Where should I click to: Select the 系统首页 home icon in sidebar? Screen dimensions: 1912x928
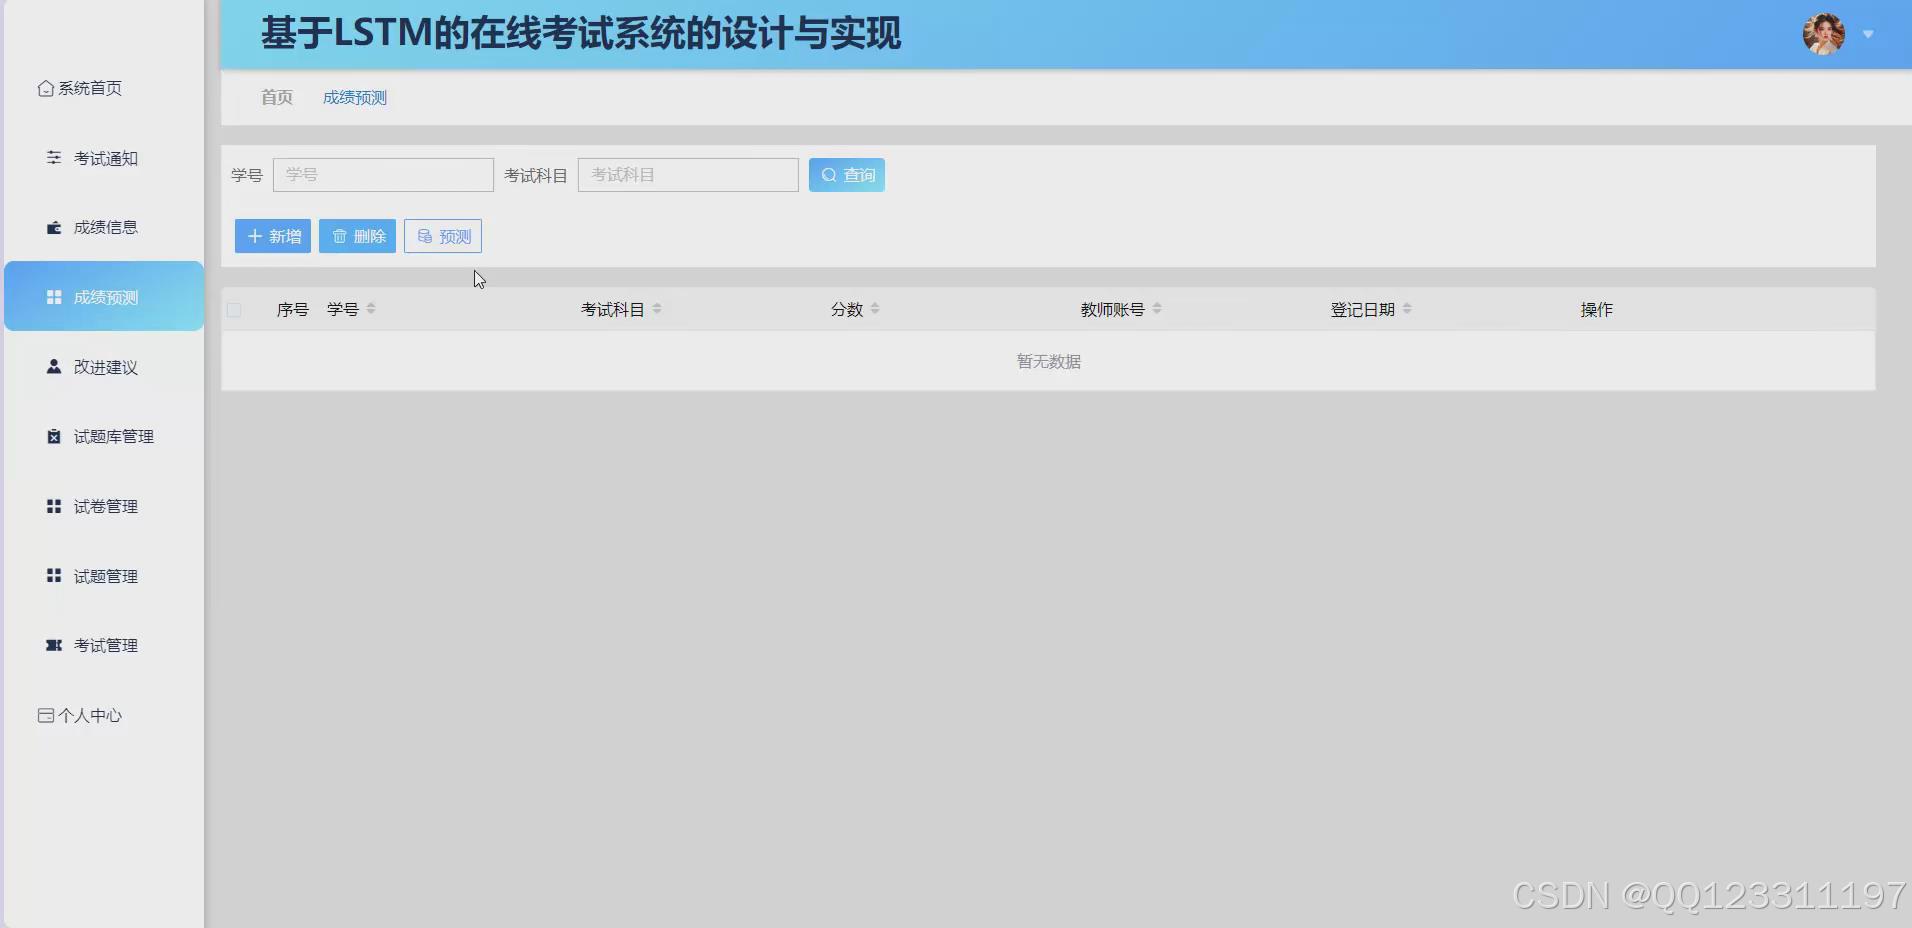pos(45,88)
